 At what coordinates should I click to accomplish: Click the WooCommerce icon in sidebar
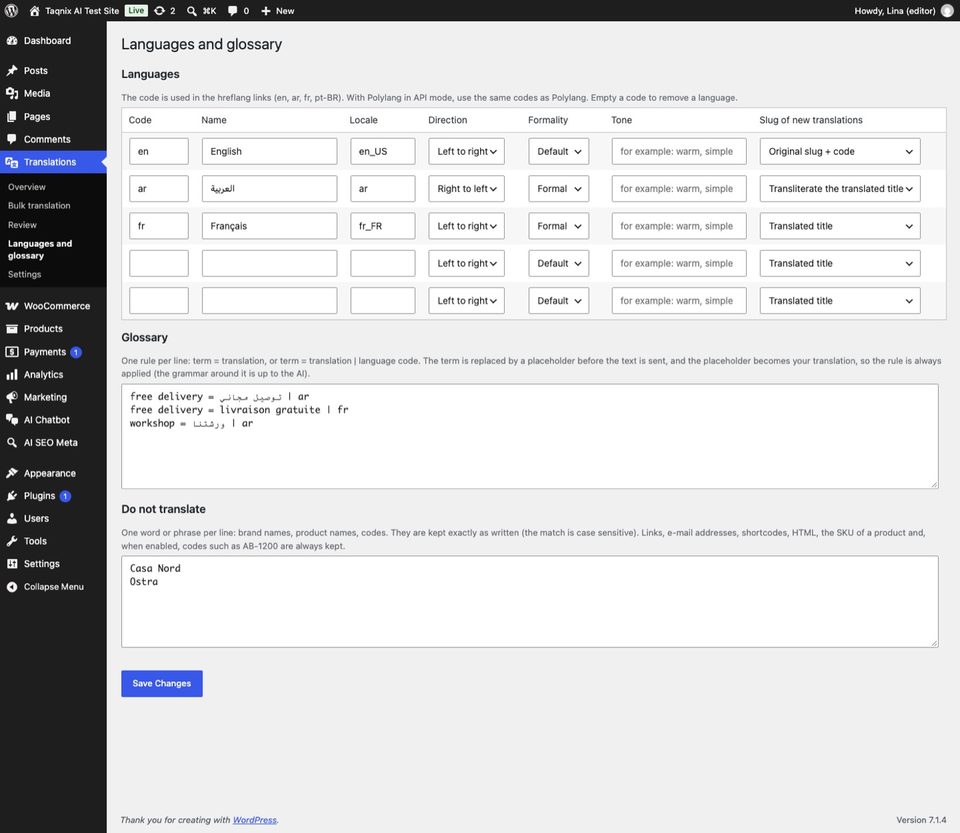click(x=12, y=306)
